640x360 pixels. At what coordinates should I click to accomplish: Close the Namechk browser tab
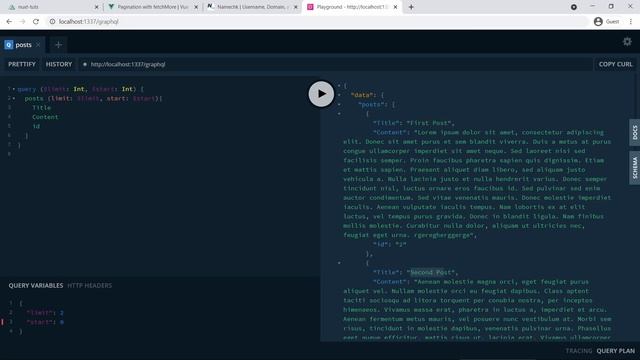[296, 7]
